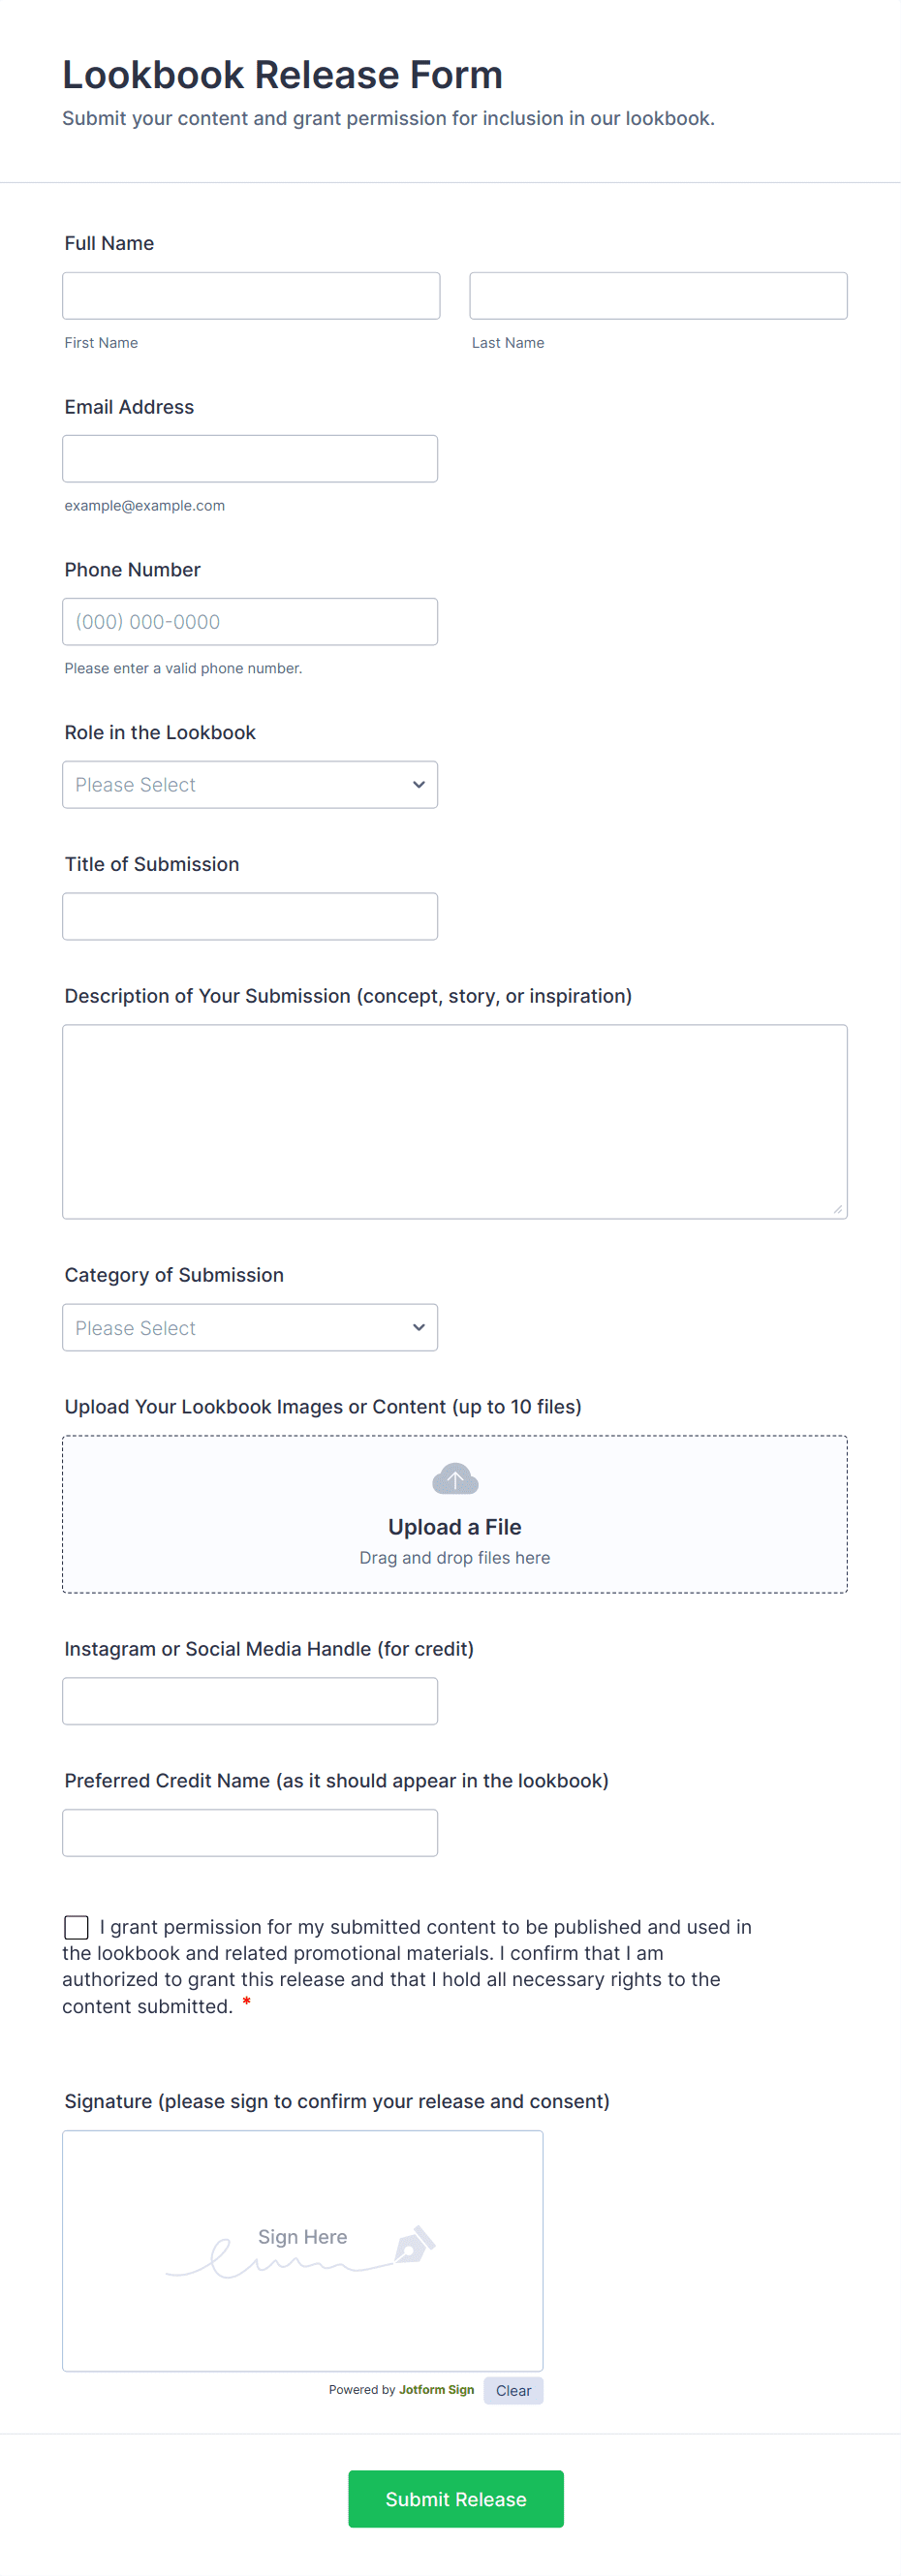Click the First Name input field
The height and width of the screenshot is (2576, 901).
(x=250, y=295)
